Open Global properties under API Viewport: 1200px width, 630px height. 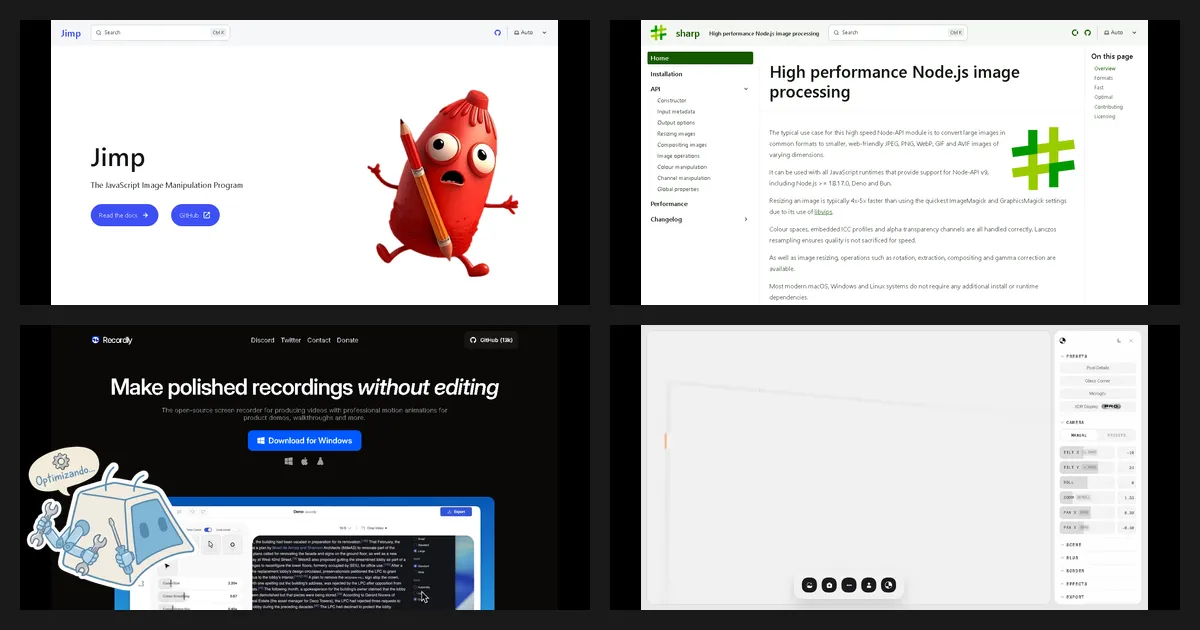pyautogui.click(x=678, y=189)
